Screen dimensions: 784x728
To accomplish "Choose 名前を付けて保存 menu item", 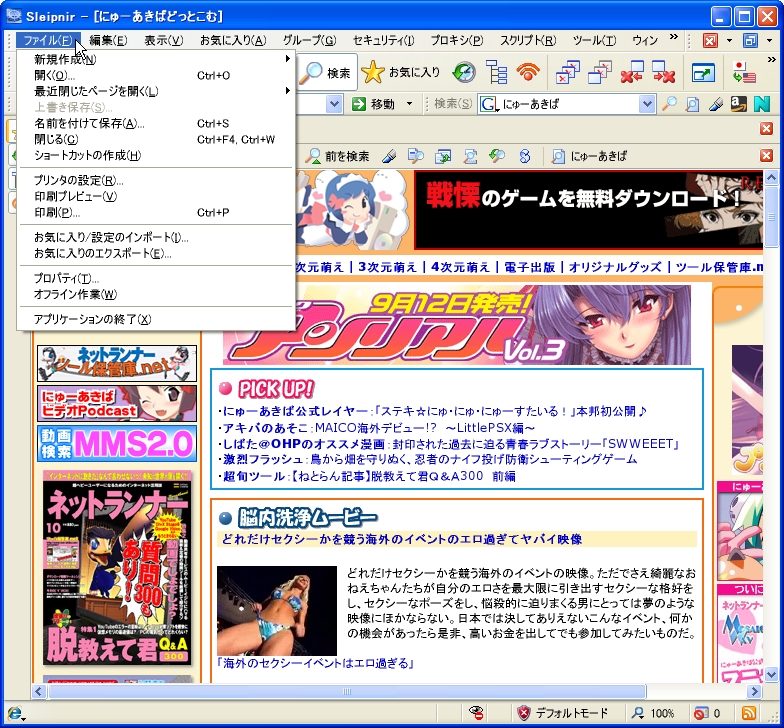I will (x=156, y=123).
